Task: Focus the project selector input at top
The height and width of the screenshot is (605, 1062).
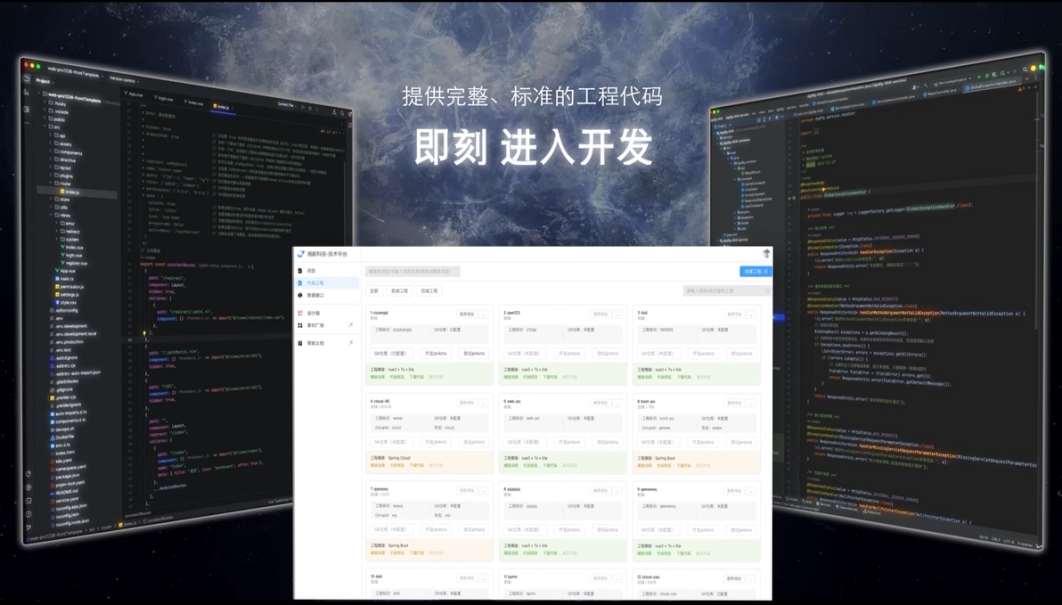Action: 412,272
